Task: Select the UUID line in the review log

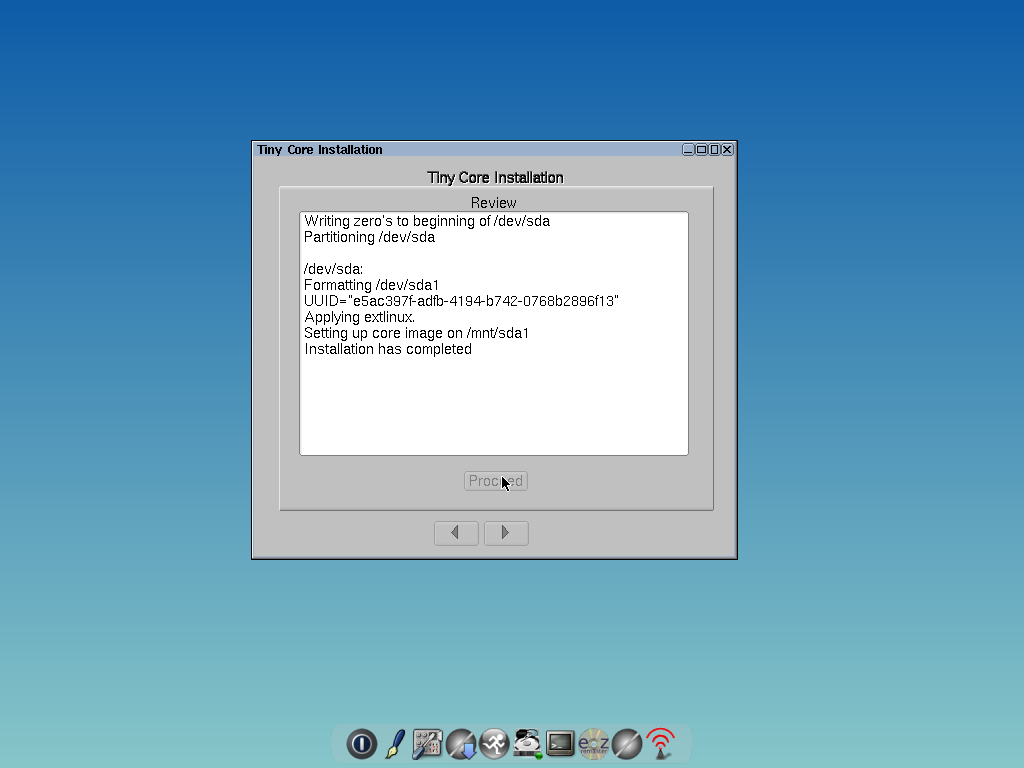Action: coord(460,300)
